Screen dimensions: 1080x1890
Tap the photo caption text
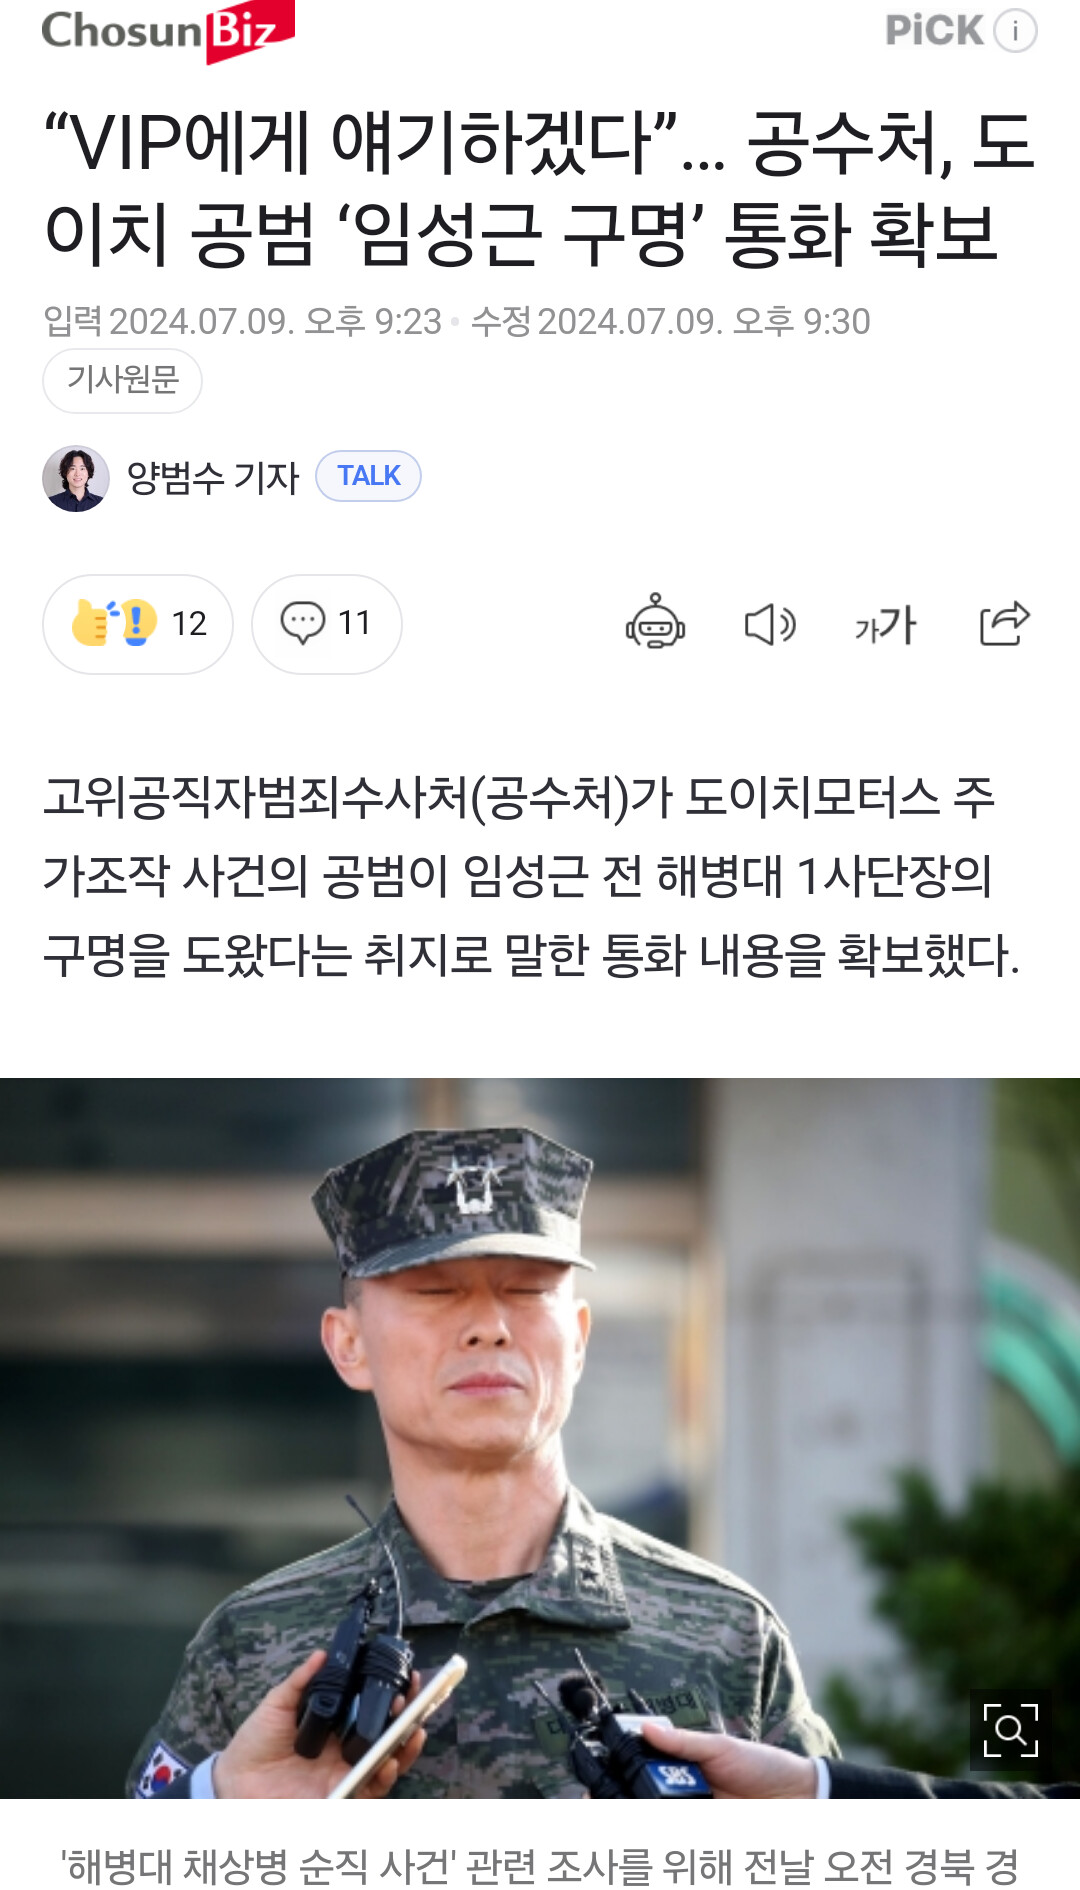pyautogui.click(x=540, y=1866)
